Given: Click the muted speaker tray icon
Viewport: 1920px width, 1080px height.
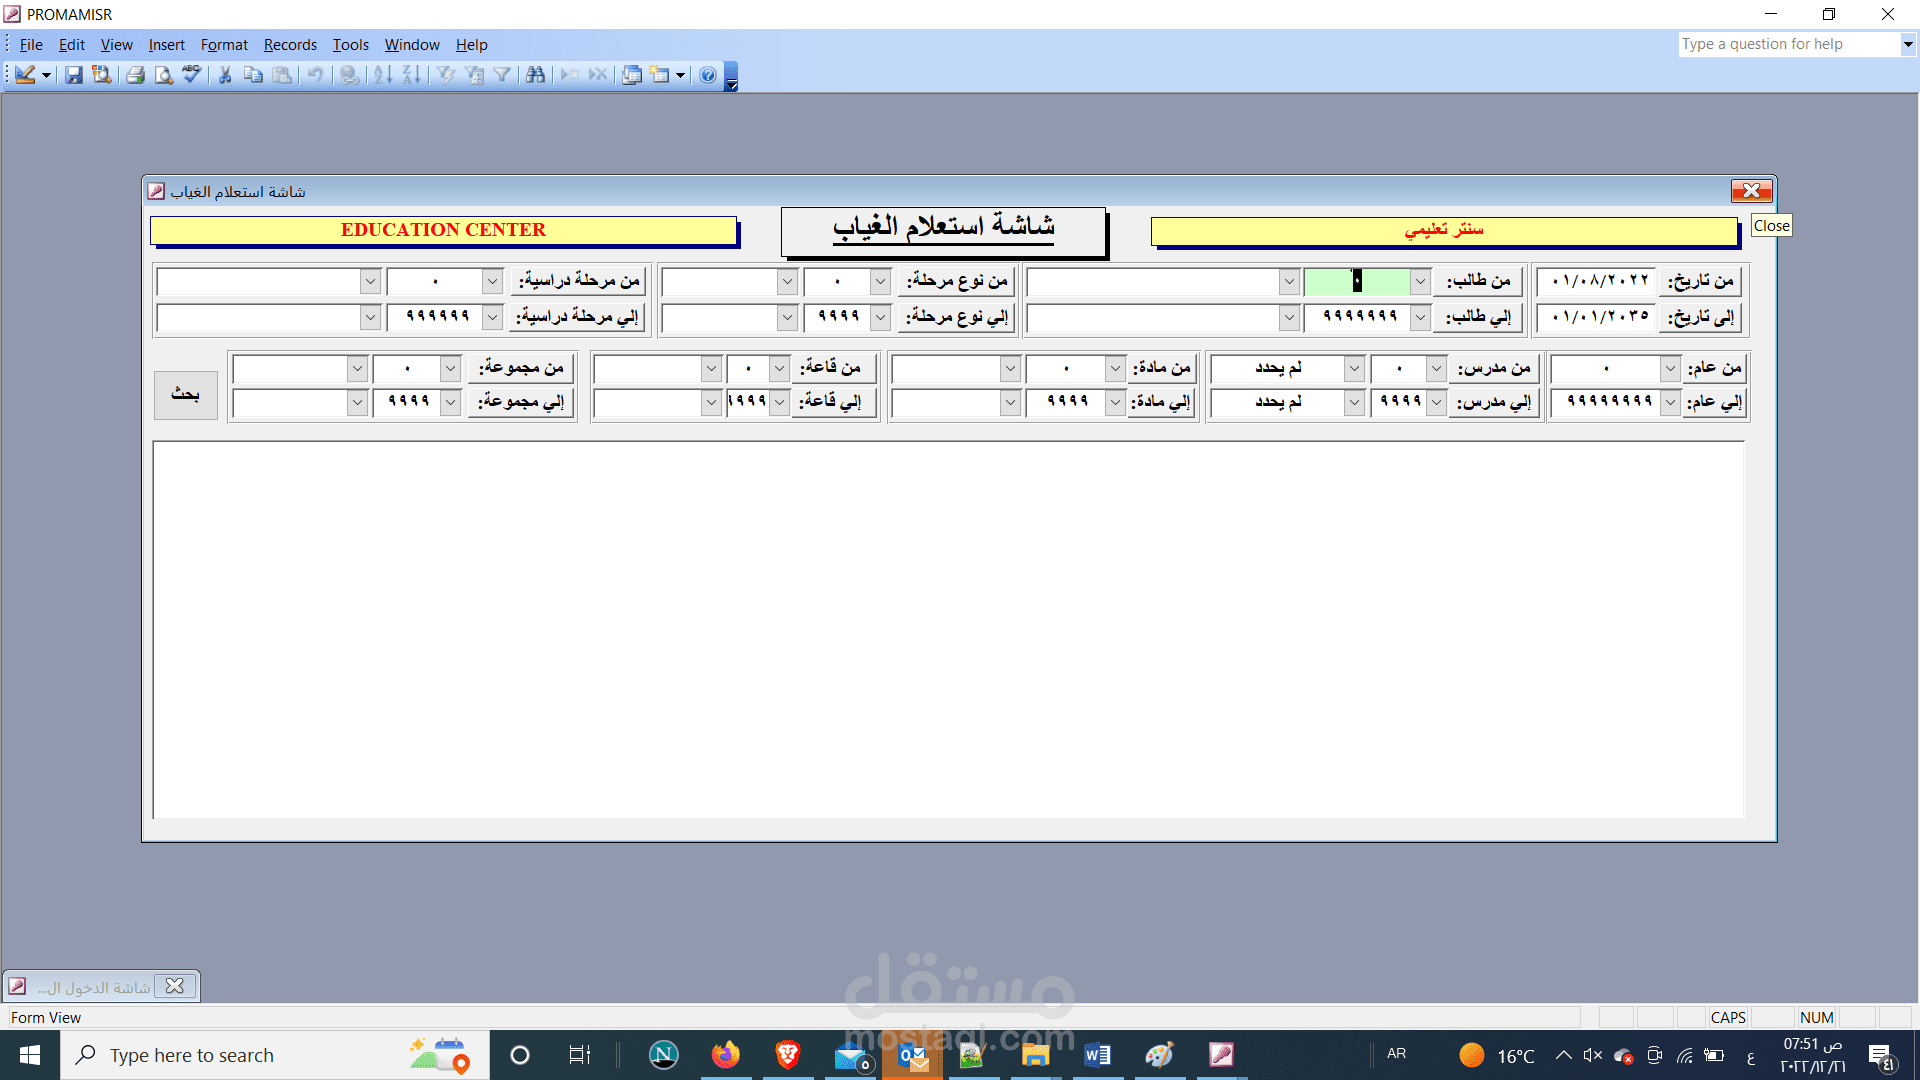Looking at the screenshot, I should [x=1593, y=1055].
